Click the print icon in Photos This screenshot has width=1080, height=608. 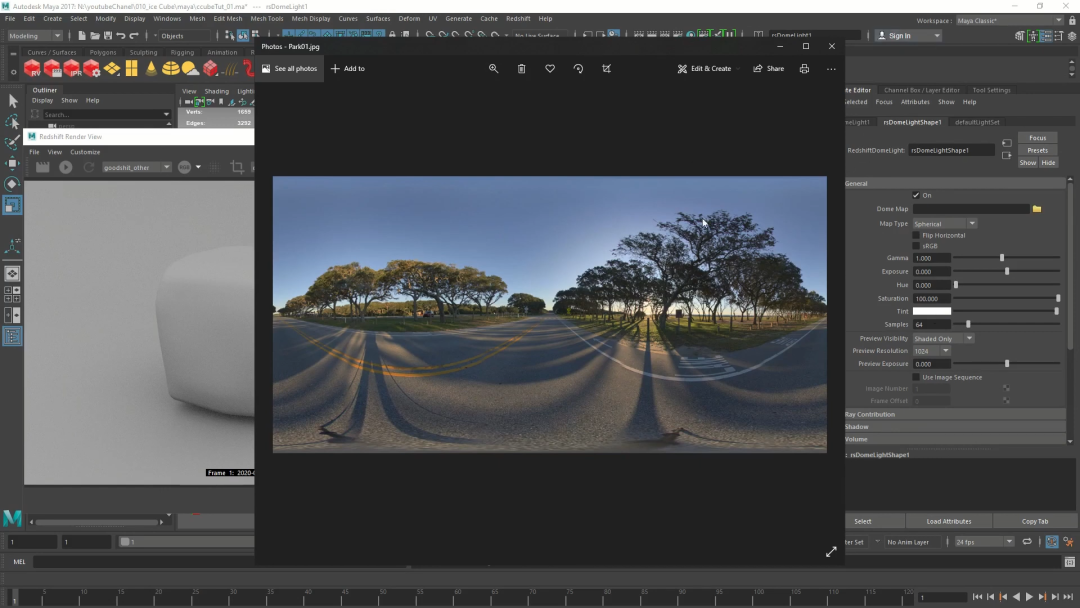coord(804,69)
